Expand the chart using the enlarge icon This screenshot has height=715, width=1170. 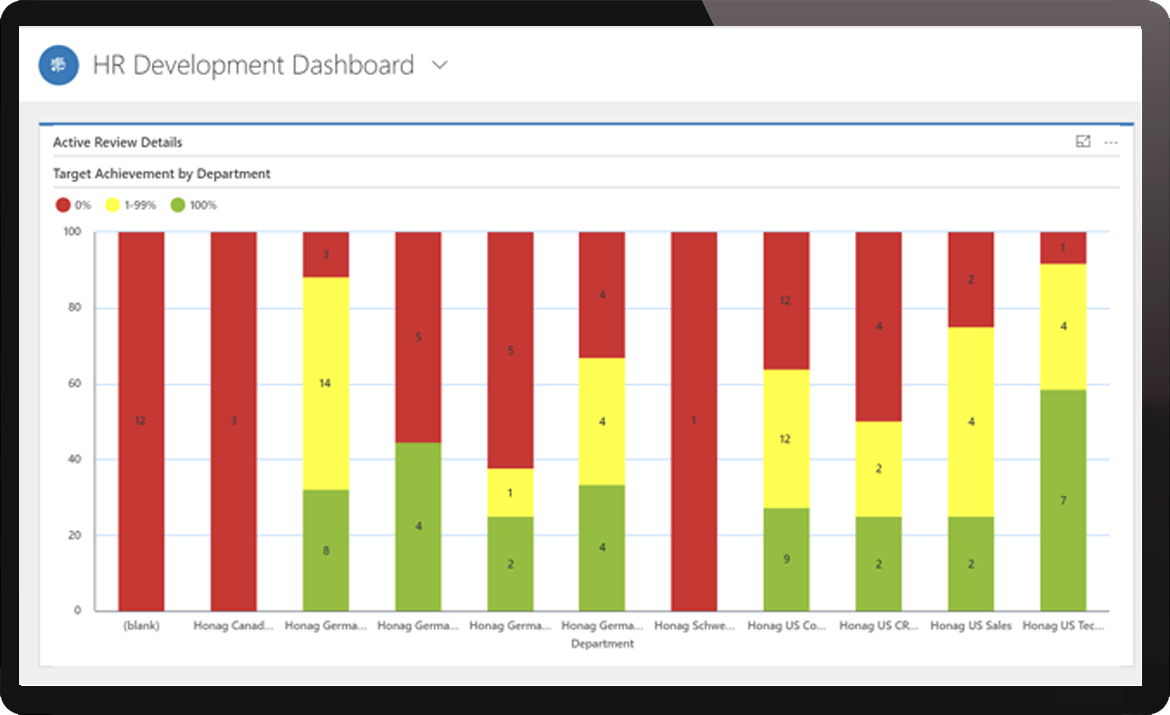(x=1082, y=142)
